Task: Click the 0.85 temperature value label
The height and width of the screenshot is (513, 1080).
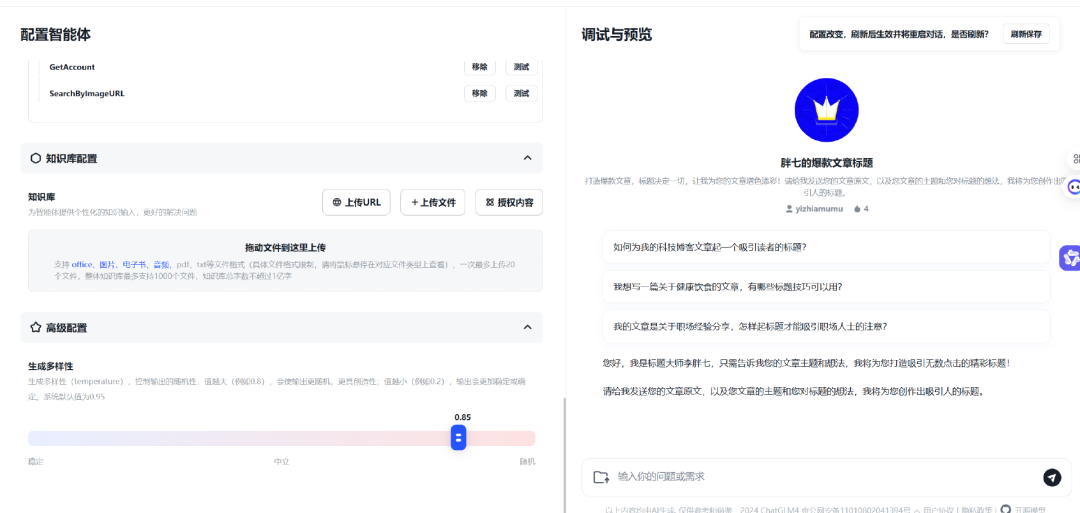Action: pos(462,417)
